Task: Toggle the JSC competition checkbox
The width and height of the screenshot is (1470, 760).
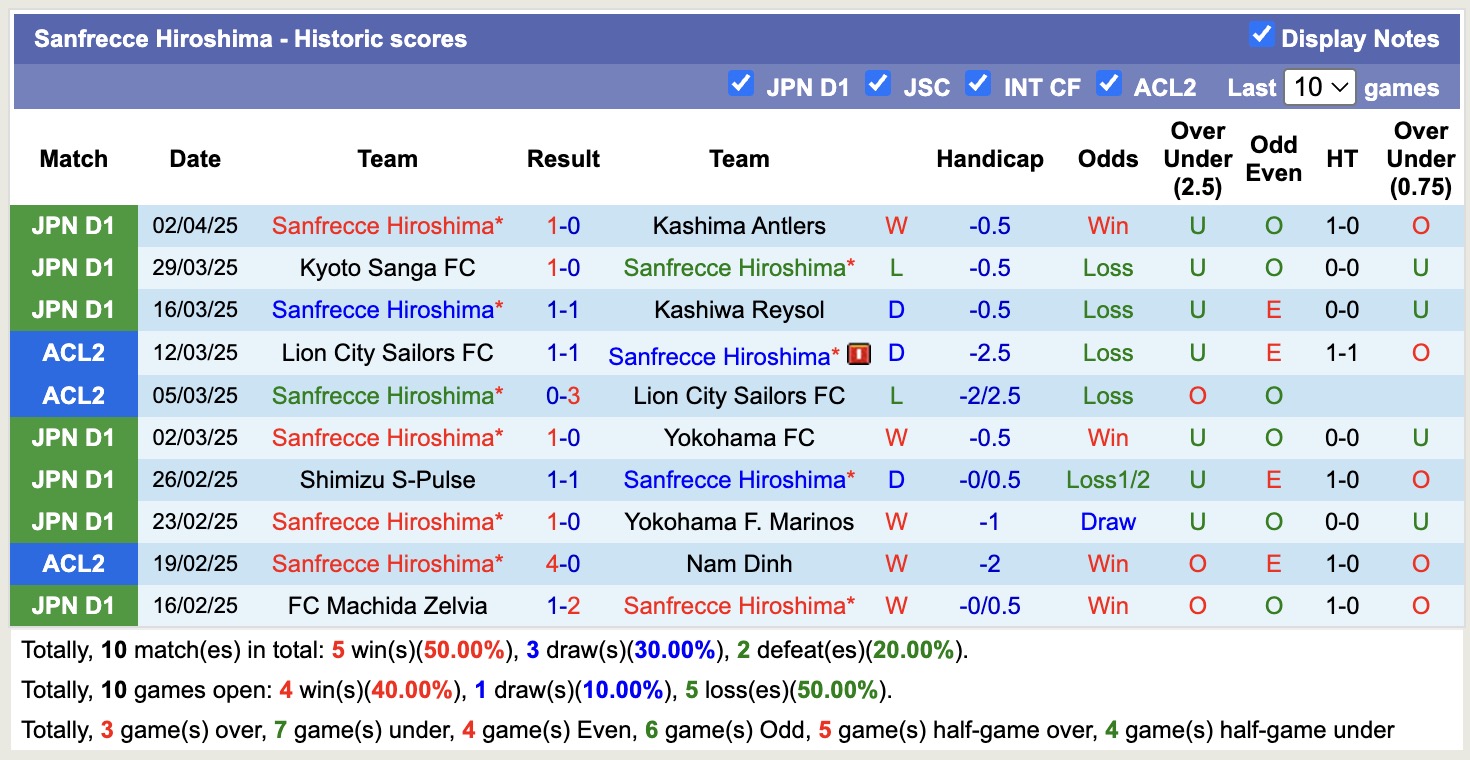Action: (x=878, y=85)
